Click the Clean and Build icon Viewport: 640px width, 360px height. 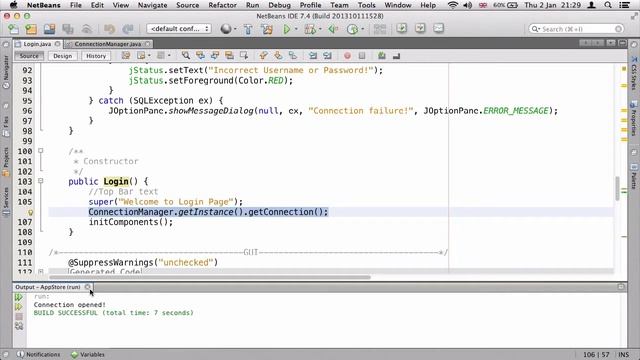click(x=267, y=29)
